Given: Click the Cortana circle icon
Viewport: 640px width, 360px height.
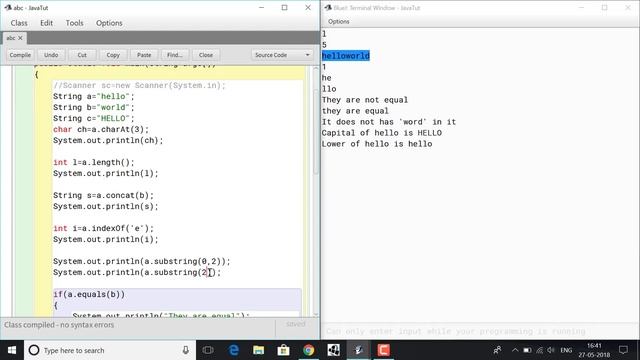Looking at the screenshot, I should pos(34,350).
